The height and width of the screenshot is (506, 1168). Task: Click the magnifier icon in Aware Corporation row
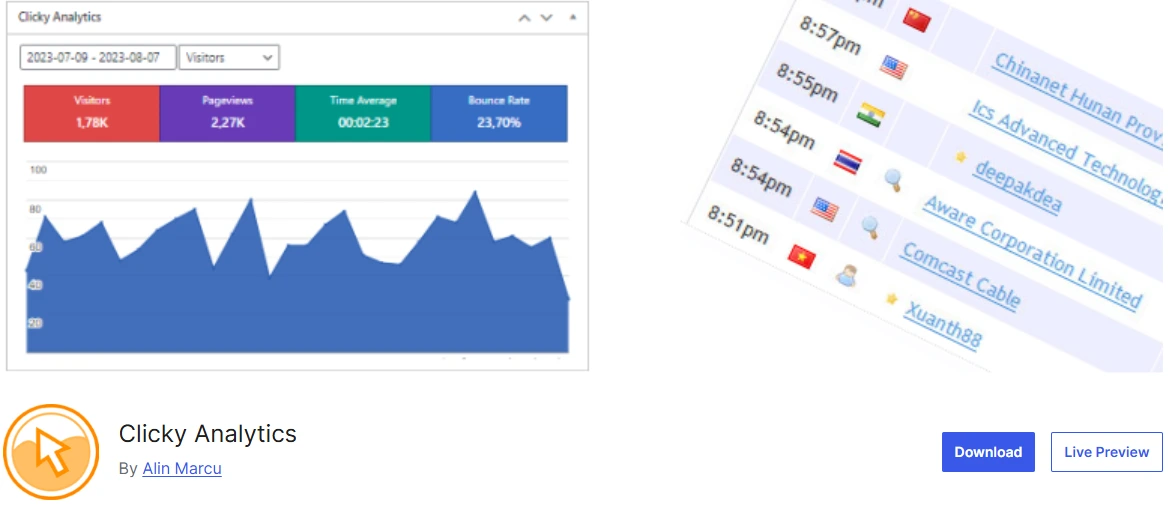[892, 180]
